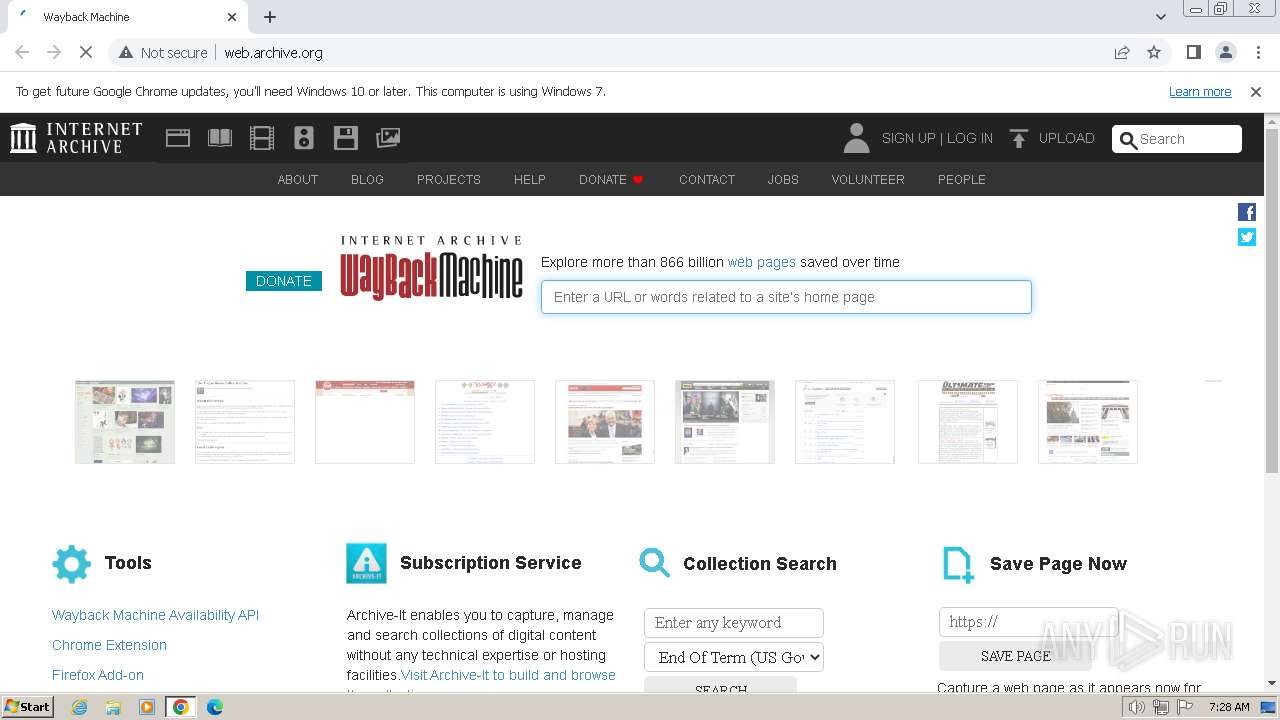Viewport: 1280px width, 720px height.
Task: Click the Chrome address bar URL
Action: pos(273,52)
